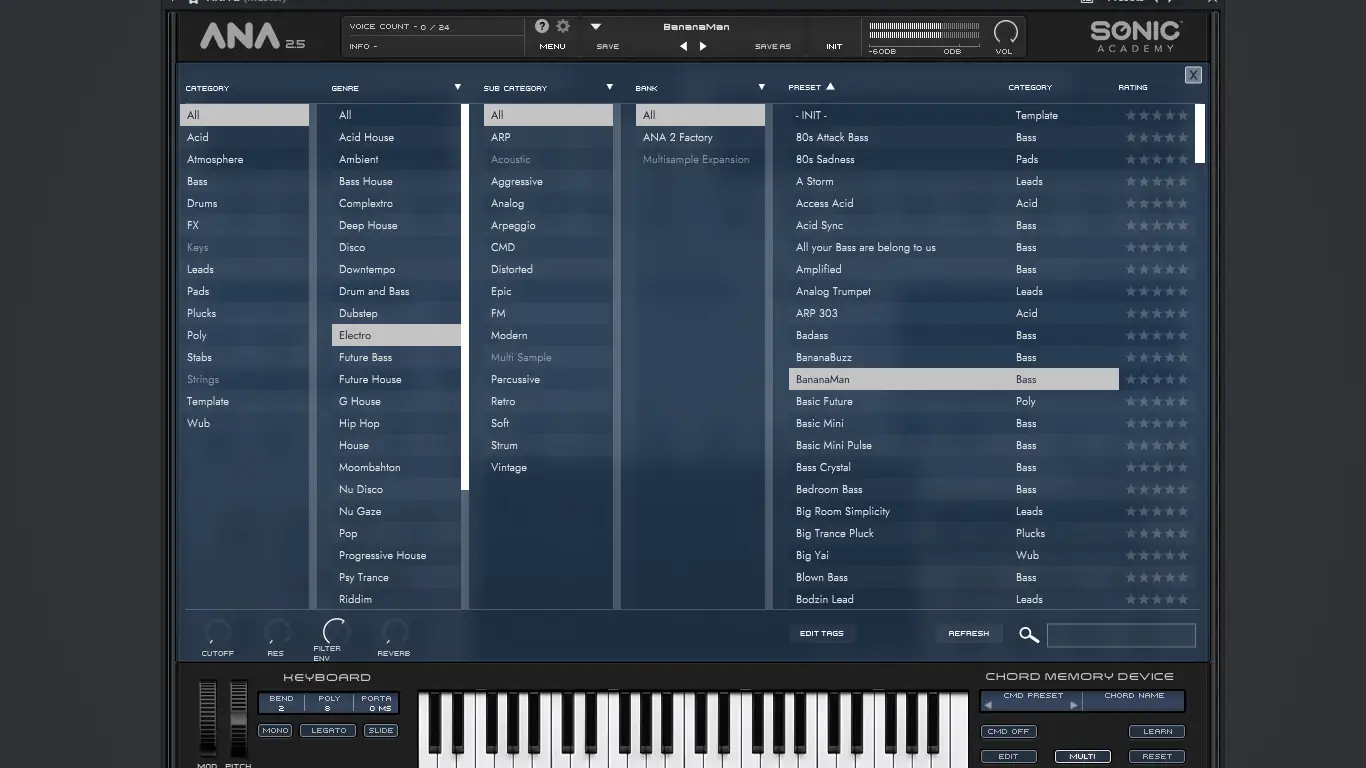Click the Rating column header
1366x768 pixels.
pos(1133,88)
